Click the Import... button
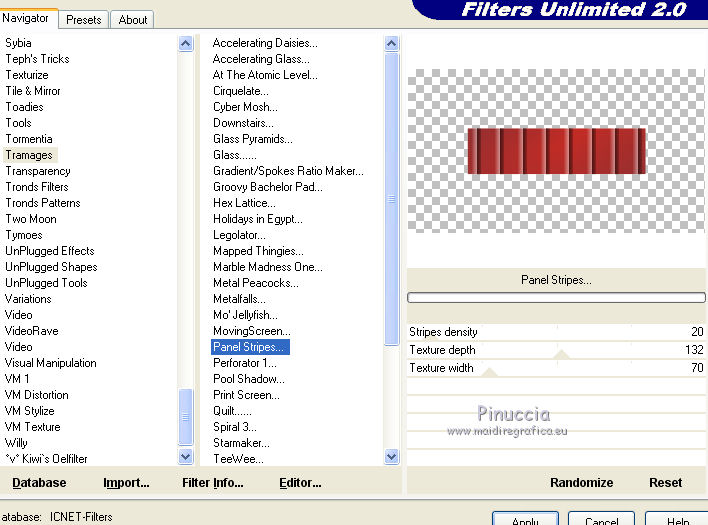 pos(126,483)
